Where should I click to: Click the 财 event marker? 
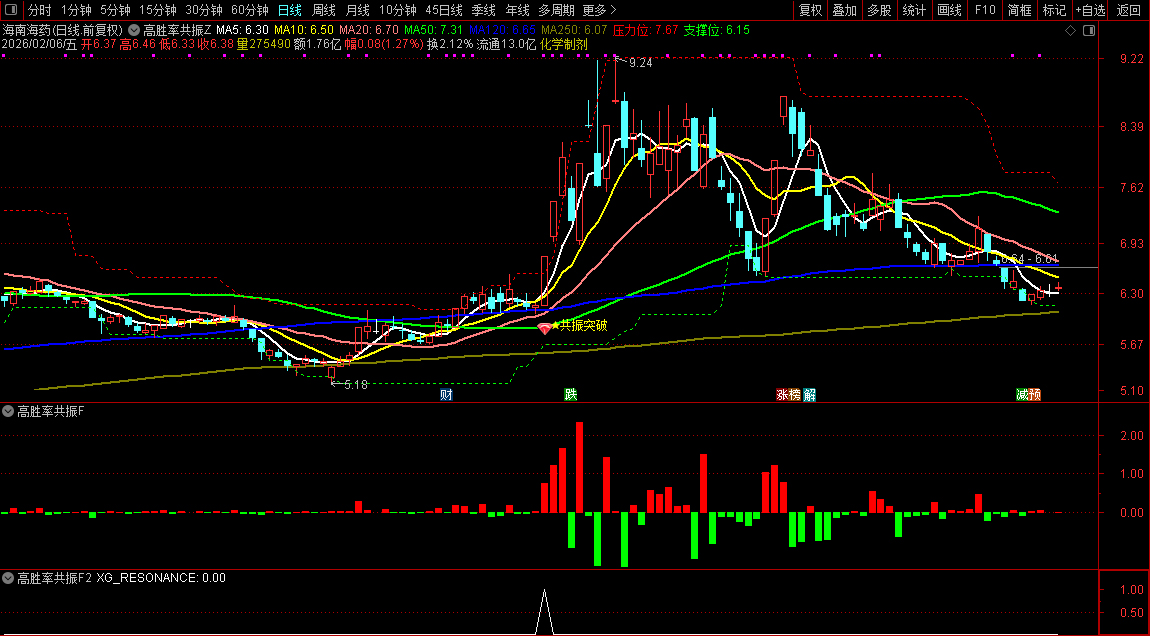coord(446,395)
